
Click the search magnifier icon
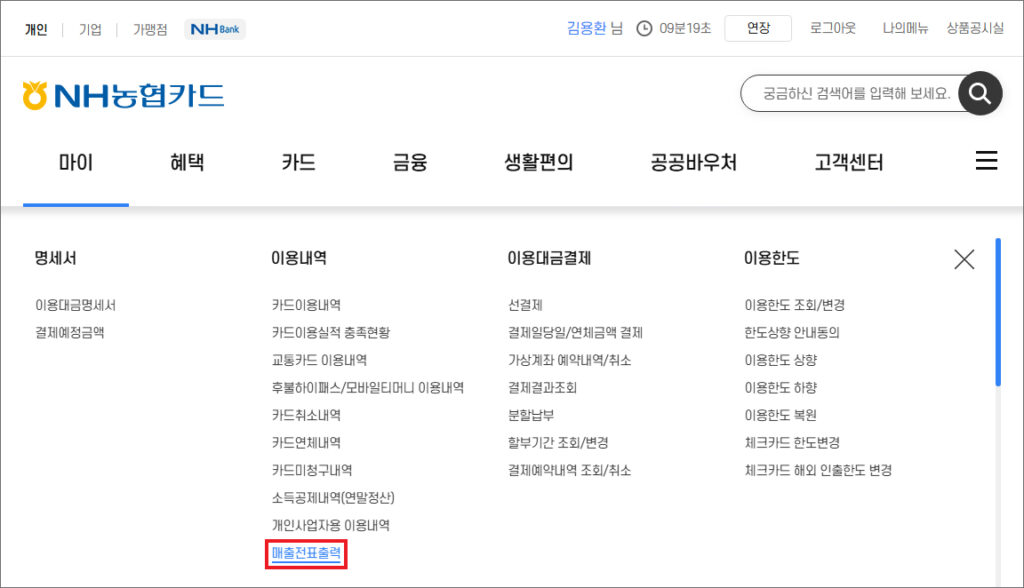(980, 93)
